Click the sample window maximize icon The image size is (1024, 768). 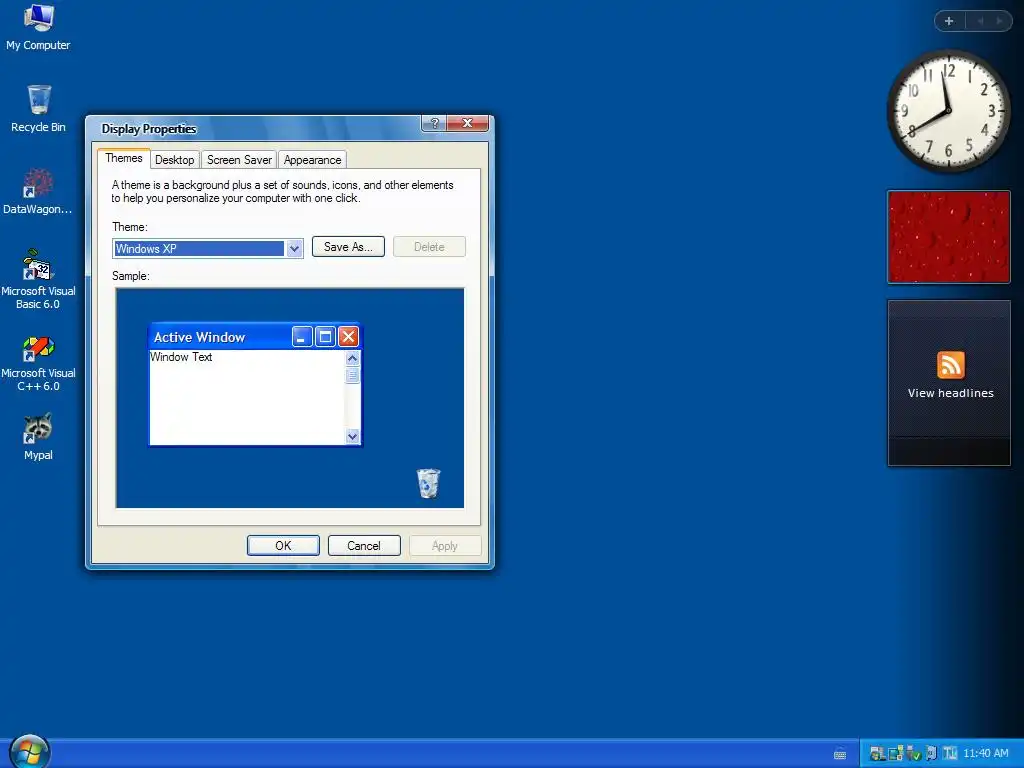tap(325, 337)
